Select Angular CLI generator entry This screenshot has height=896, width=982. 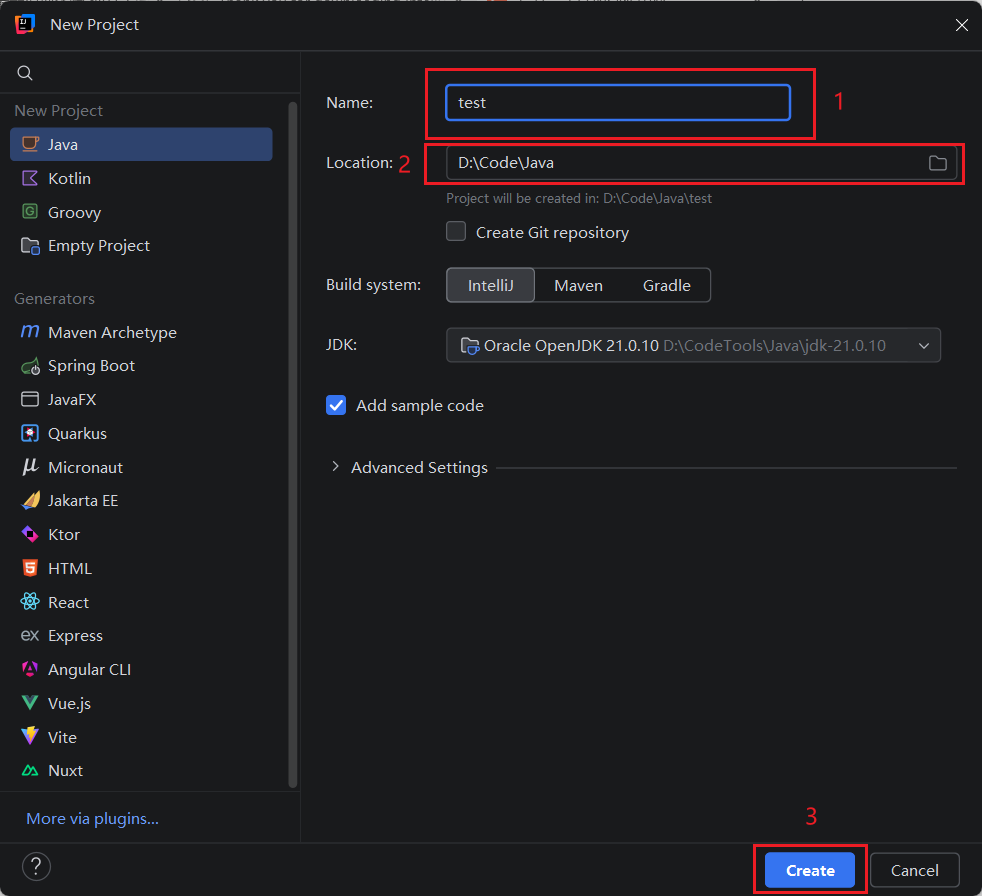[x=142, y=669]
